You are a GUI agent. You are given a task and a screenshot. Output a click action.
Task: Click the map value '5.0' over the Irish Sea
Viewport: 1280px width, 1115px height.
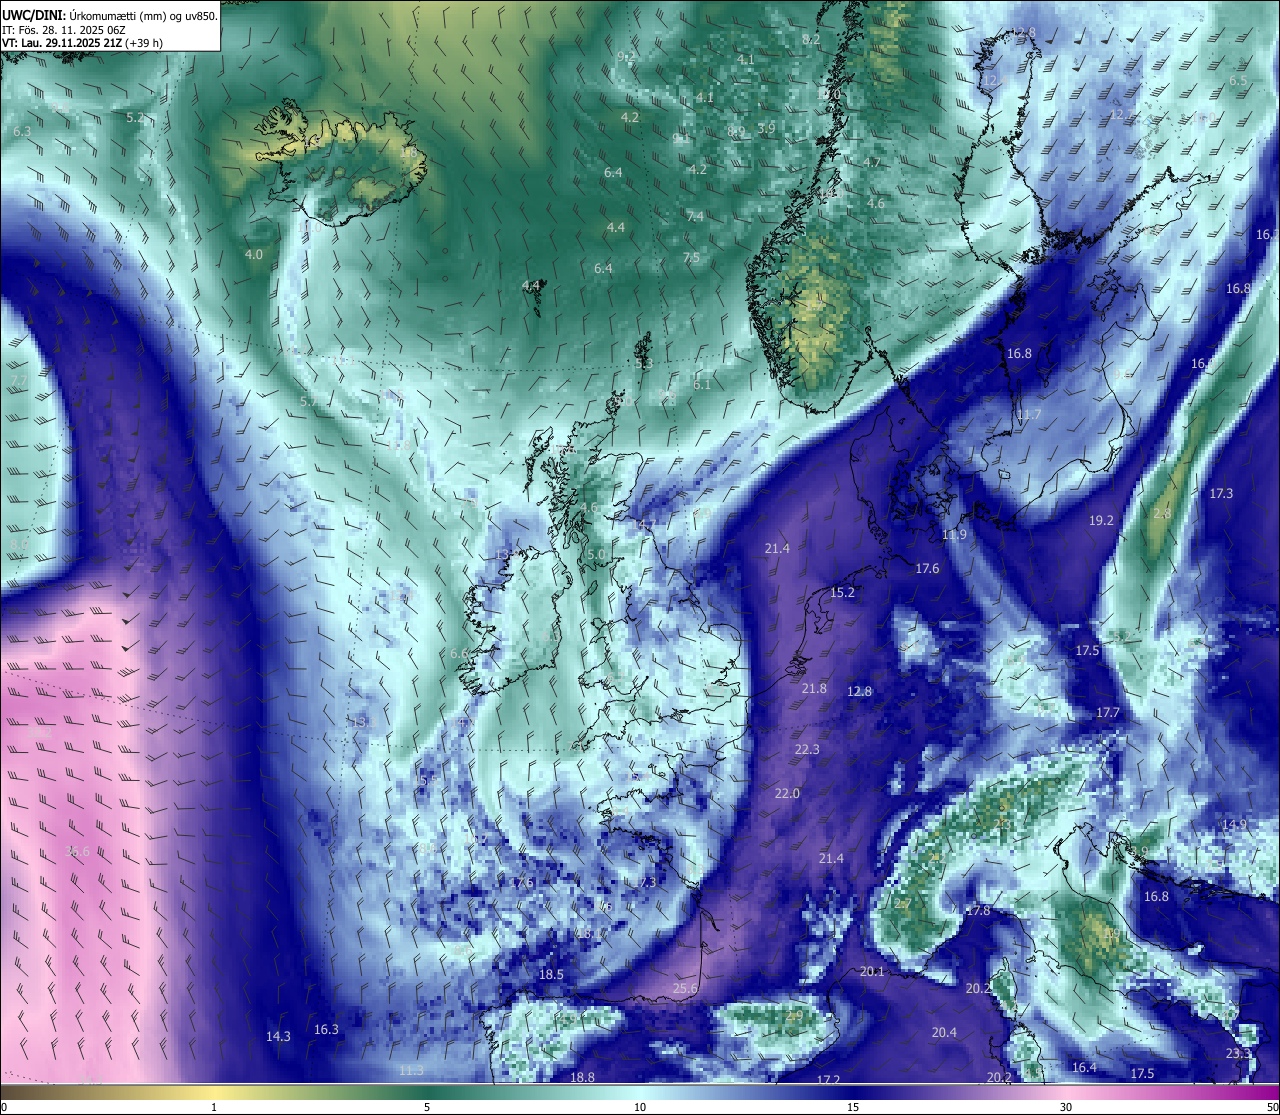click(597, 553)
